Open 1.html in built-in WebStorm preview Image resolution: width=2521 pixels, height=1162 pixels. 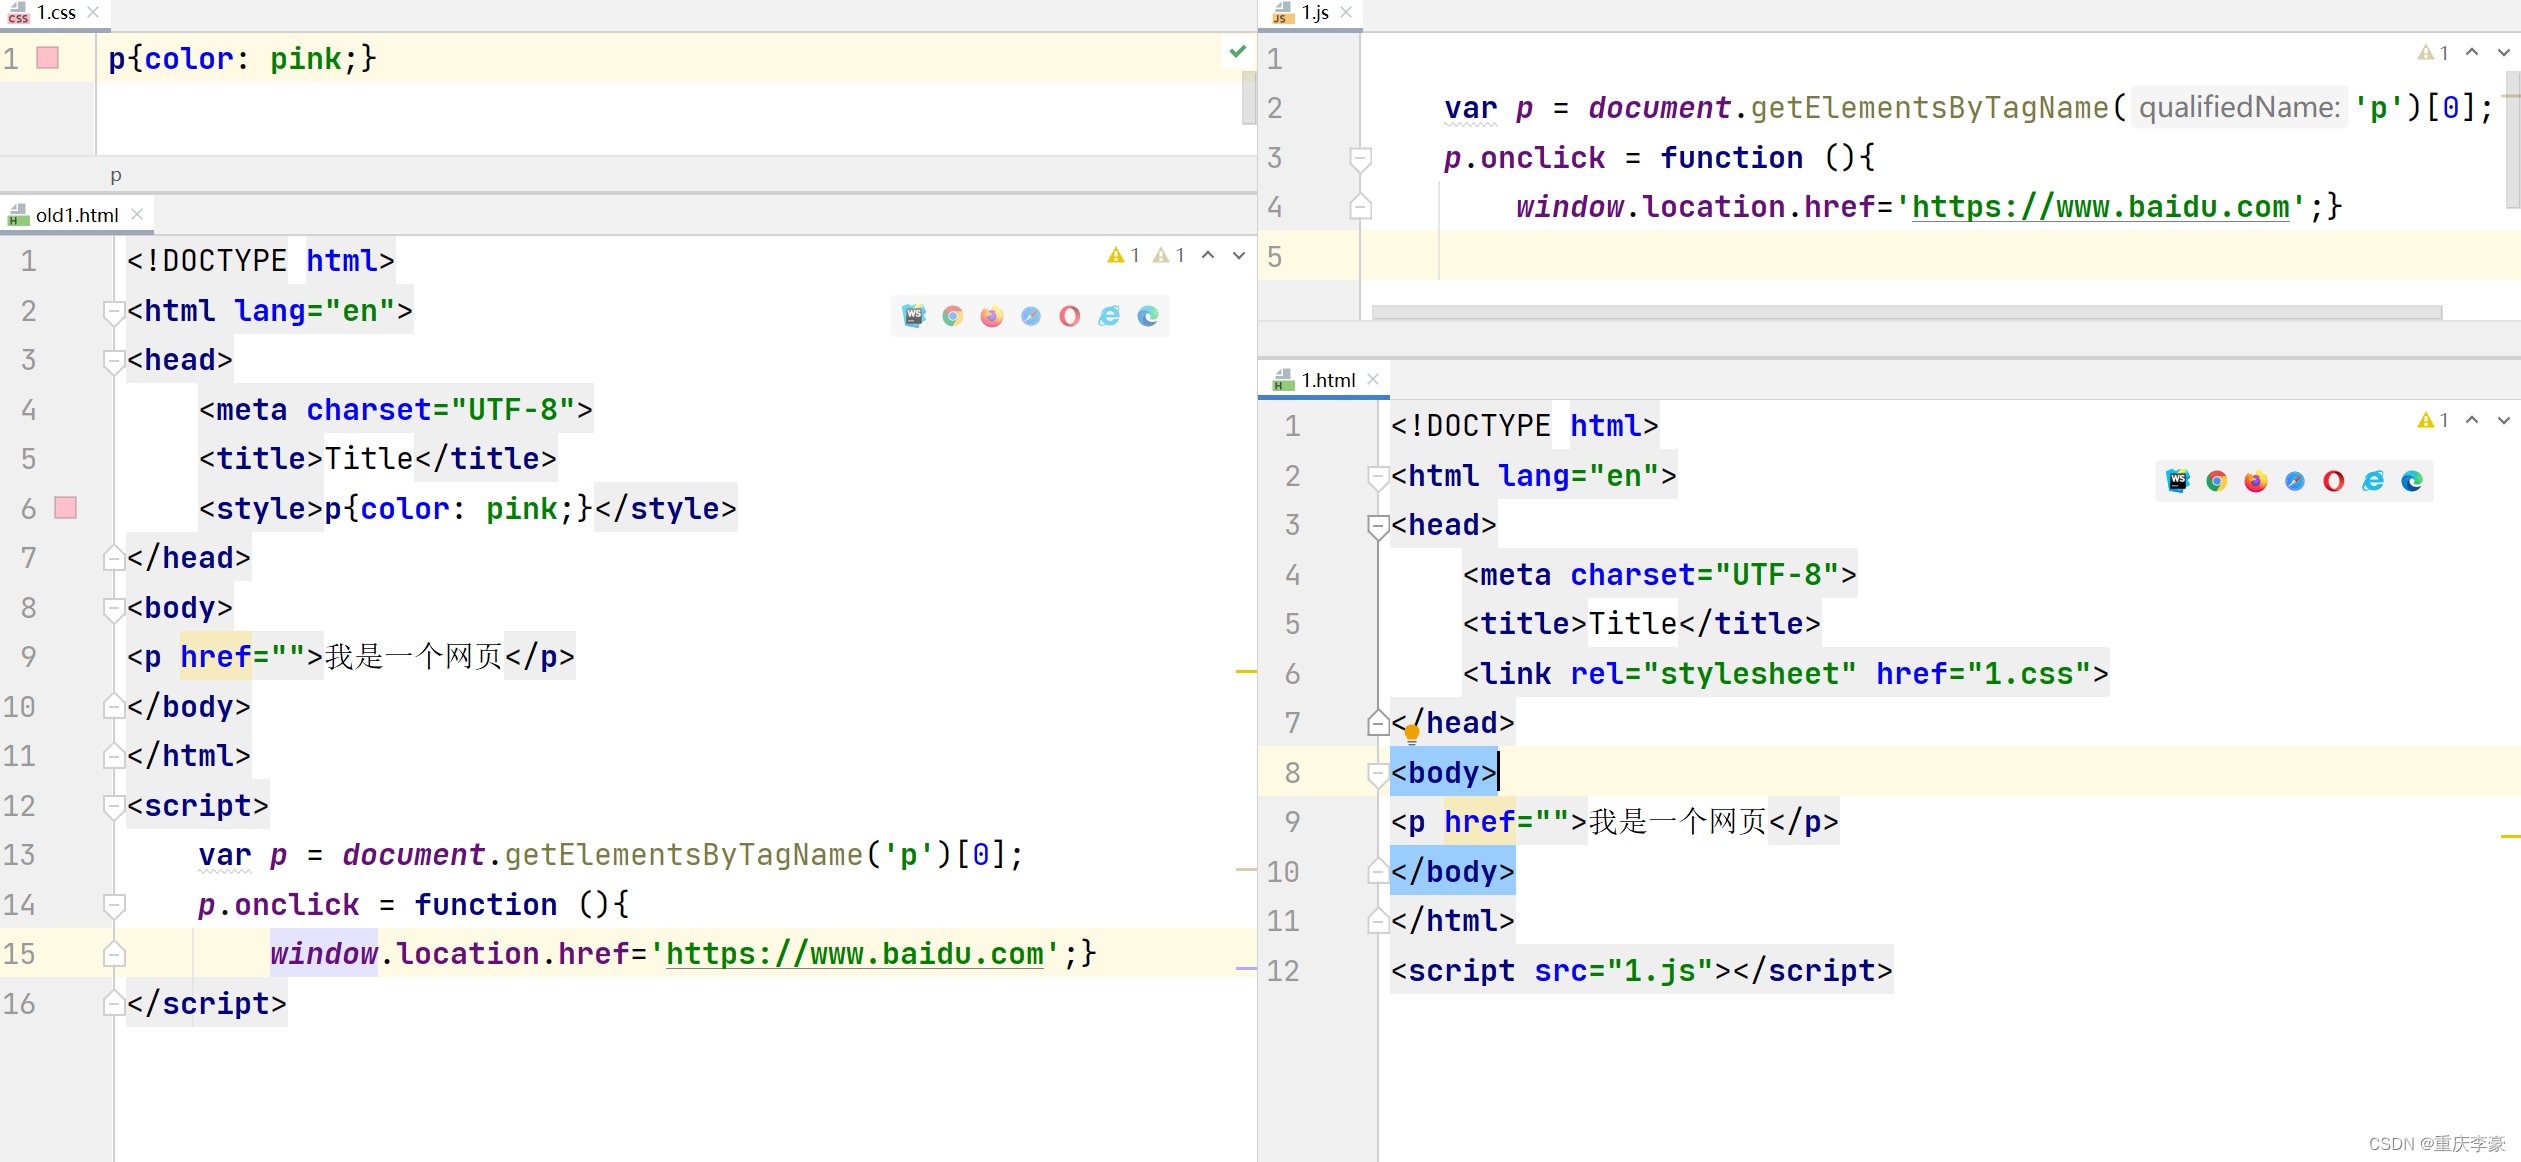pyautogui.click(x=2178, y=481)
